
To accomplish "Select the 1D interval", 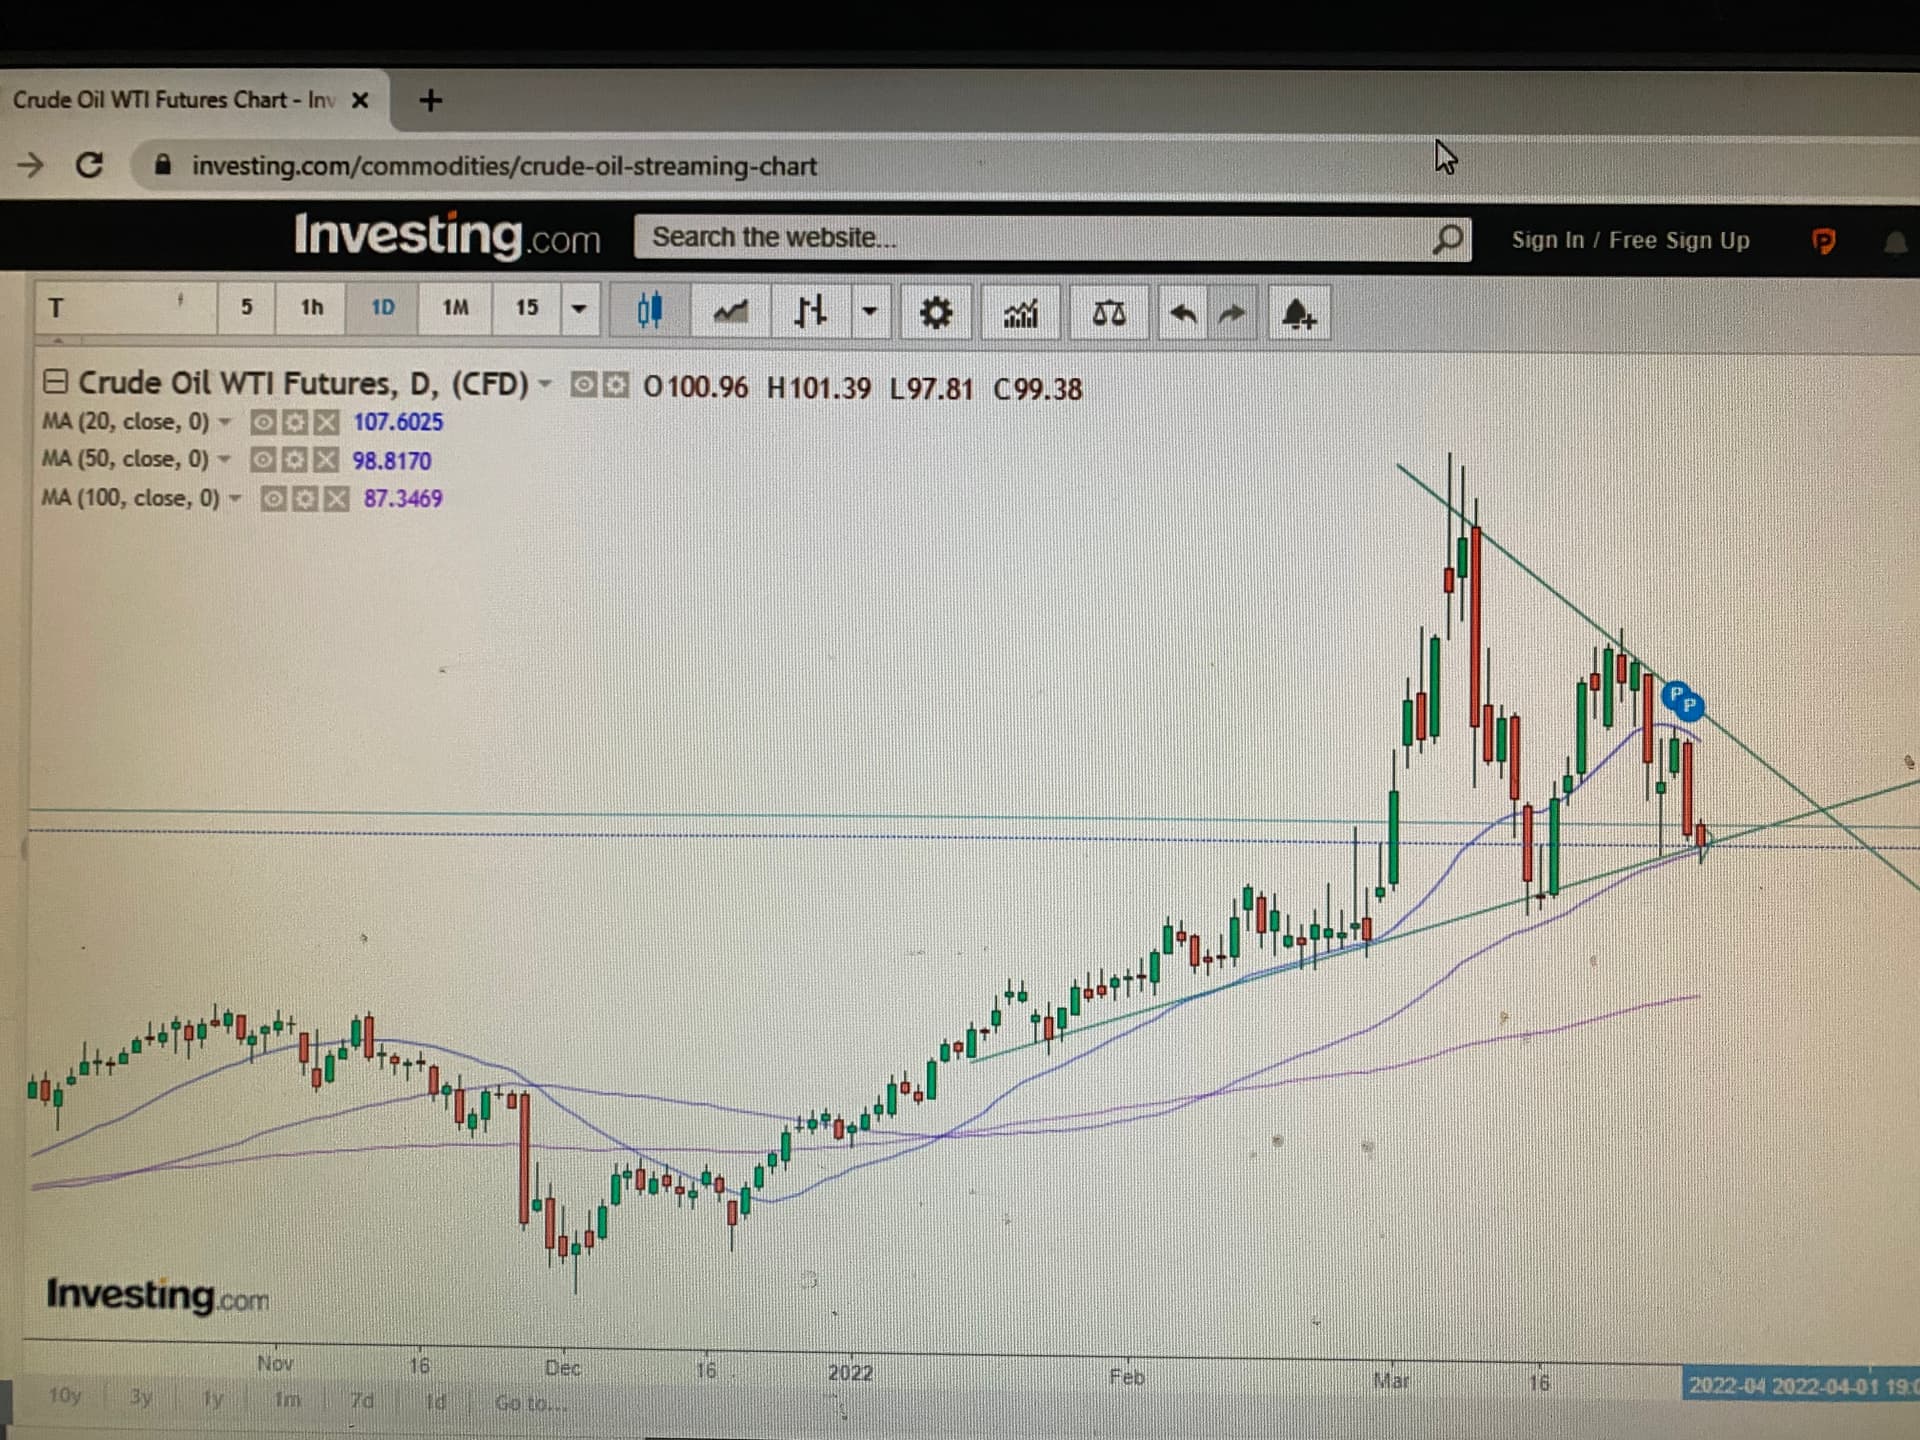I will point(383,307).
